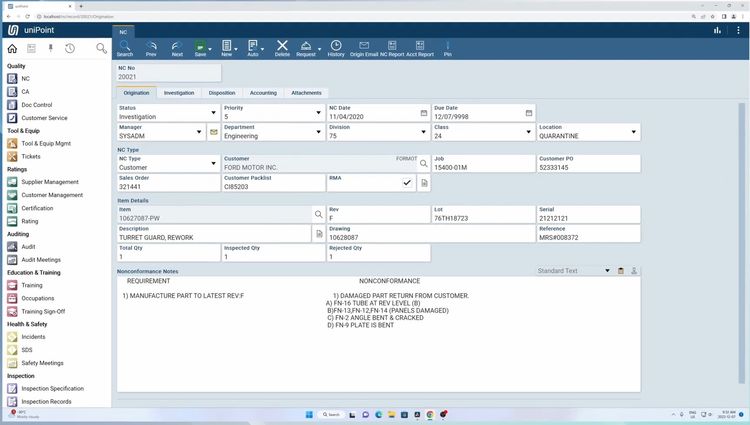Open taskbar Search box

pyautogui.click(x=331, y=414)
